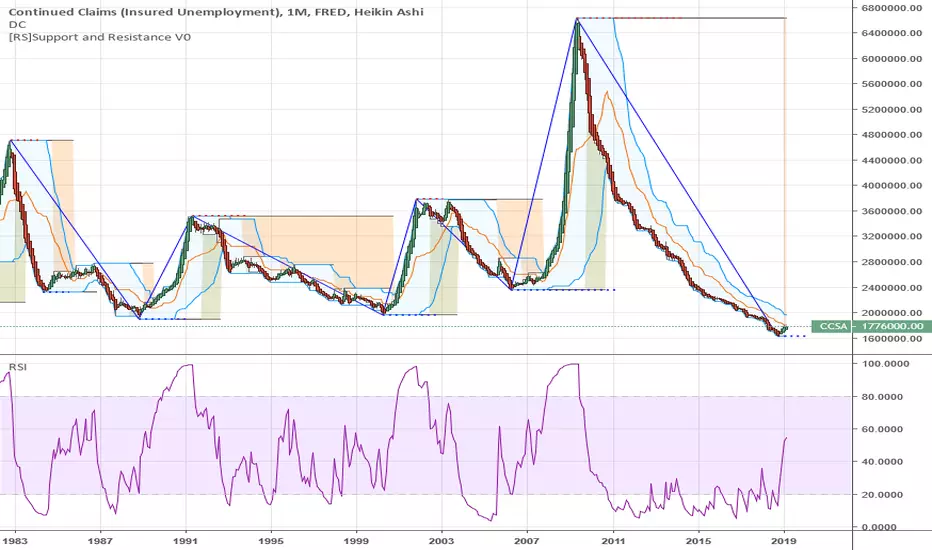Screen dimensions: 932x550
Task: Click the 2000000.00 price axis label
Action: click(x=892, y=313)
